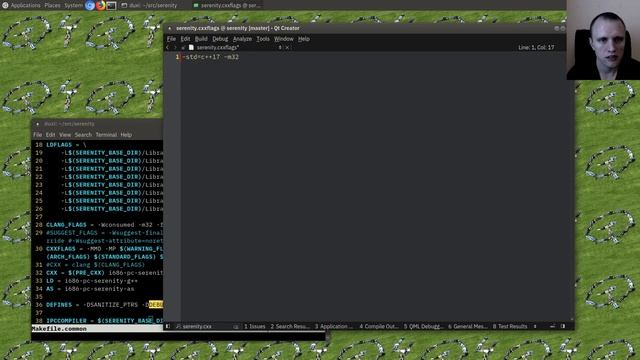Click CXXFLAGS on line 30 in terminal

[x=61, y=249]
